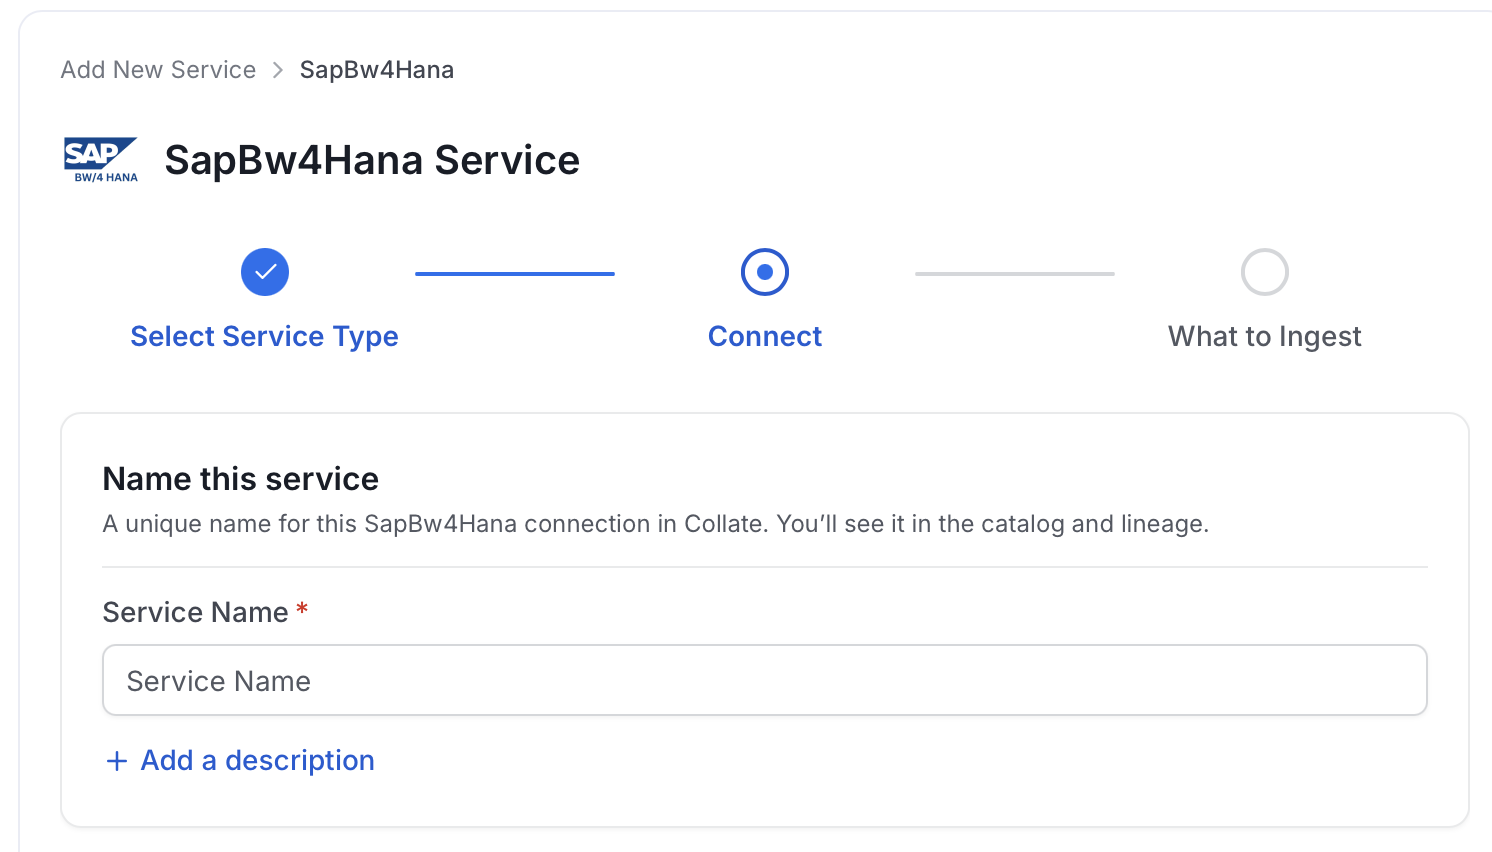The image size is (1492, 852).
Task: Click the completed checkmark step circle
Action: click(265, 272)
